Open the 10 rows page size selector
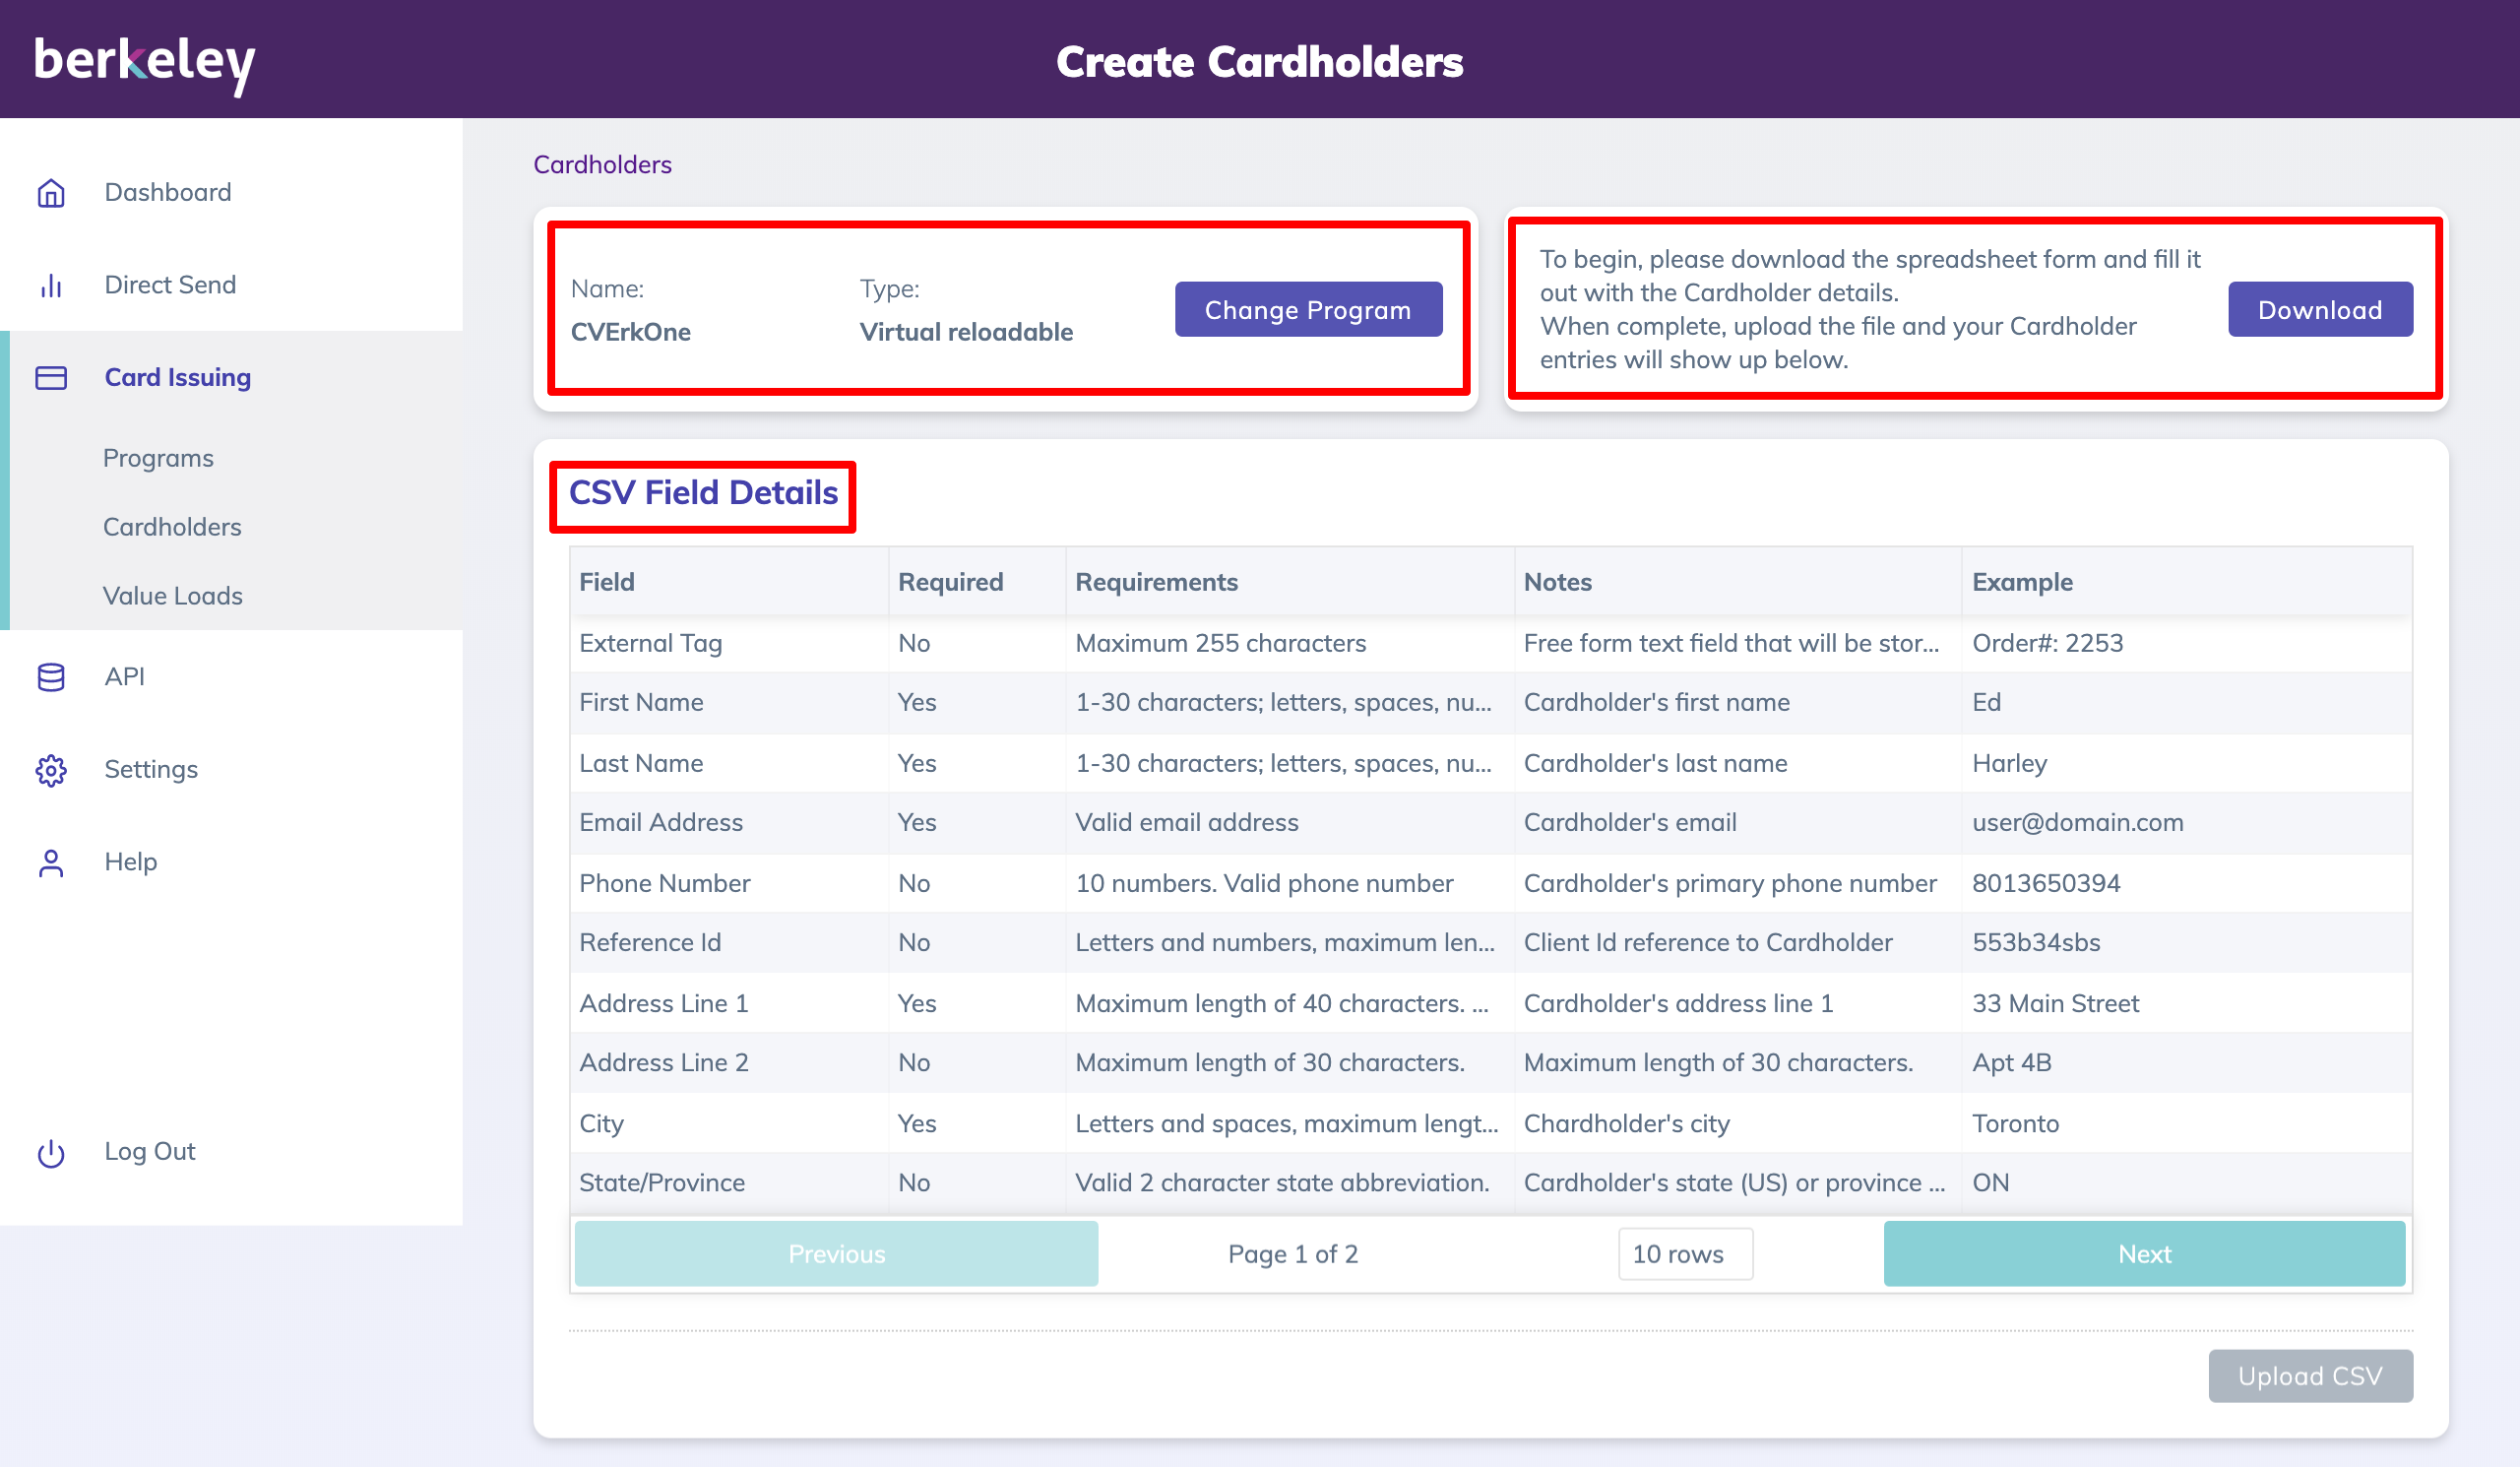Screen dimensions: 2520x1467 pos(1684,1254)
